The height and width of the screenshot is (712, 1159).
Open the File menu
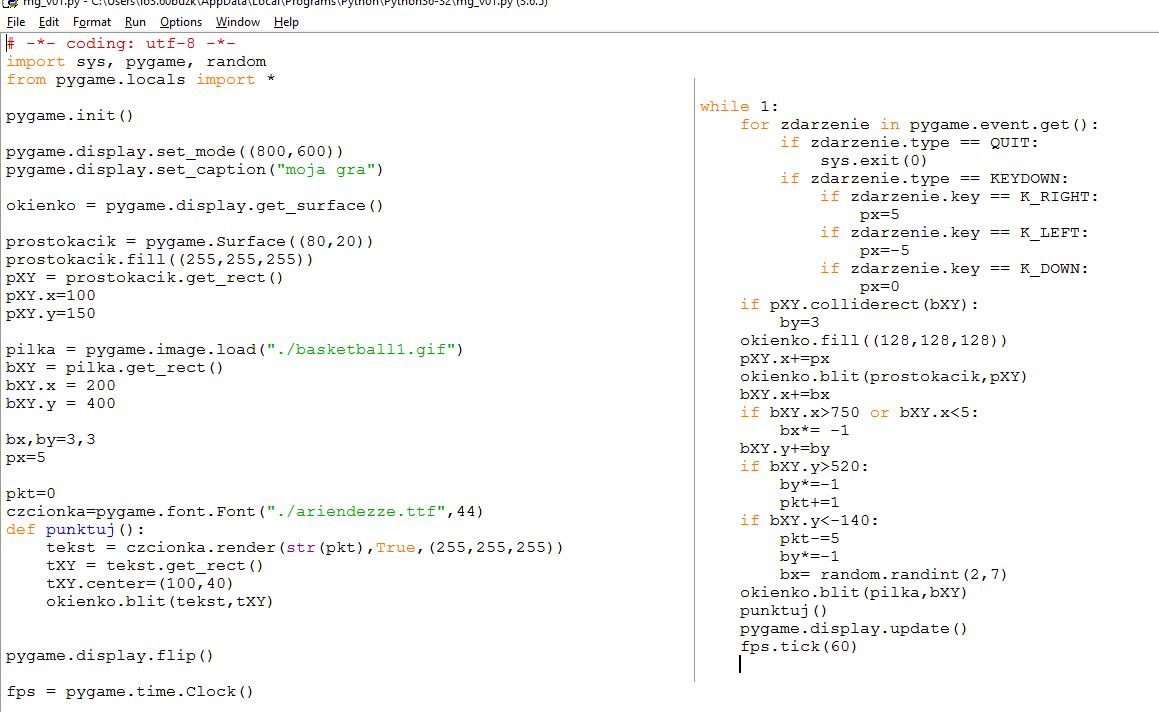tap(16, 22)
